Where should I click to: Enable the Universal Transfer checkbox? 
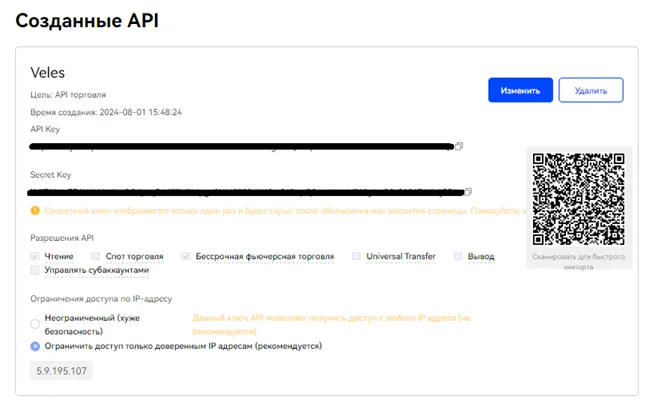[x=356, y=256]
